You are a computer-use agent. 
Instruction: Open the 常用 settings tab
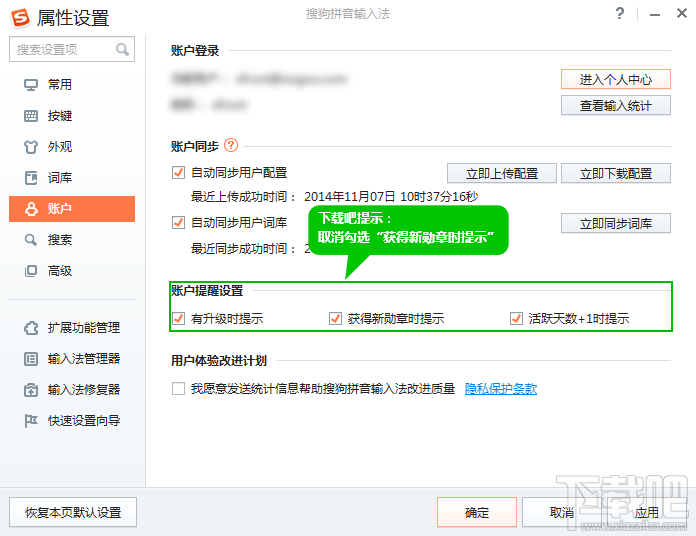pos(72,84)
